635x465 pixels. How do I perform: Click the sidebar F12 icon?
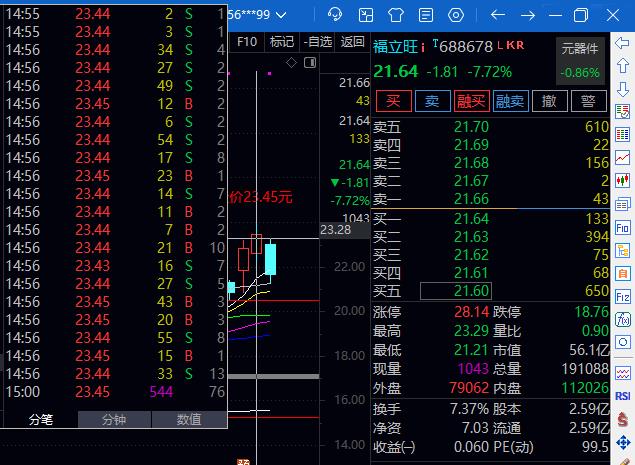622,297
